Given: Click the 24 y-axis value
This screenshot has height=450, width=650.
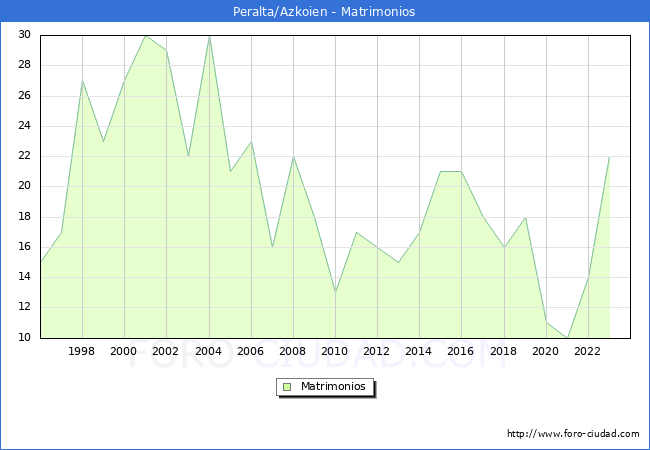Looking at the screenshot, I should point(24,126).
